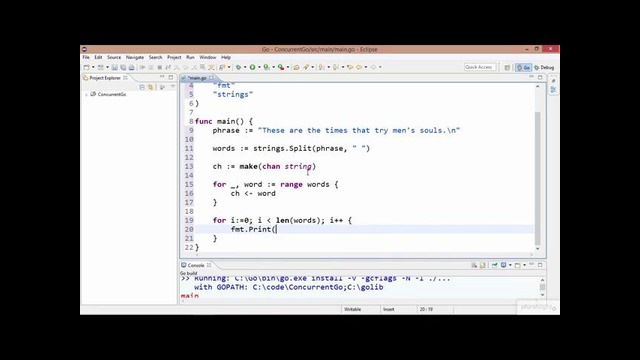Click line 13 'make(chan string)' code
This screenshot has width=640, height=360.
[x=278, y=166]
